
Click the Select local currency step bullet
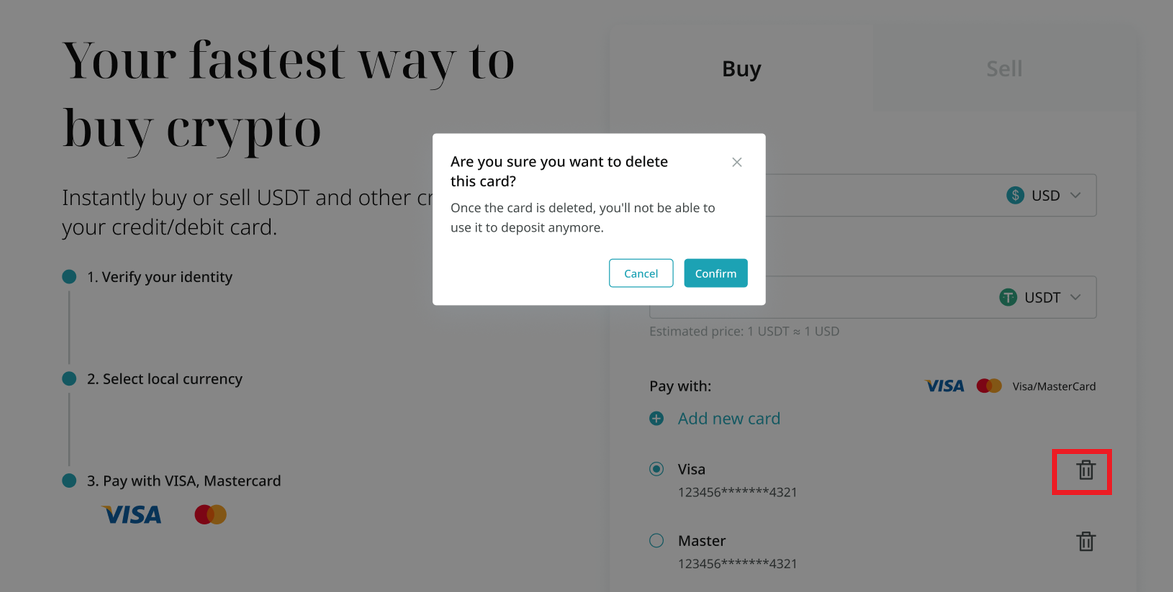[69, 379]
